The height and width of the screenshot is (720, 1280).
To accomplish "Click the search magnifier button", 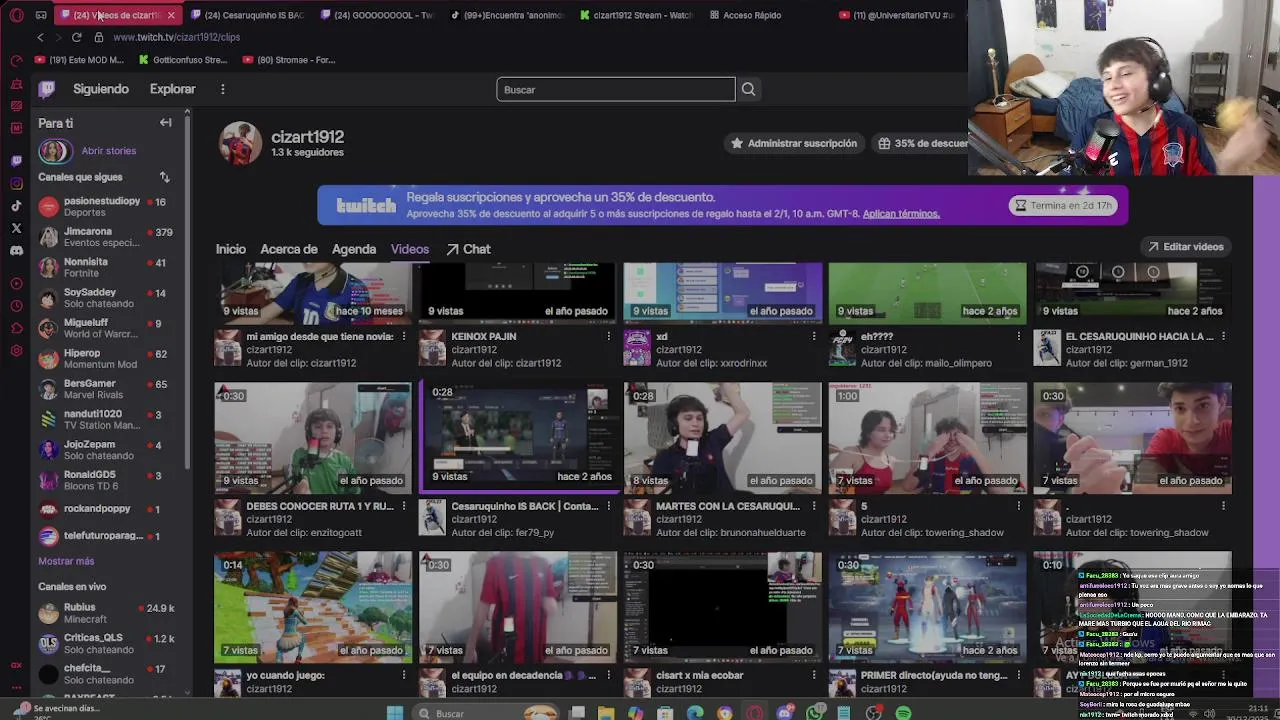I will 748,90.
